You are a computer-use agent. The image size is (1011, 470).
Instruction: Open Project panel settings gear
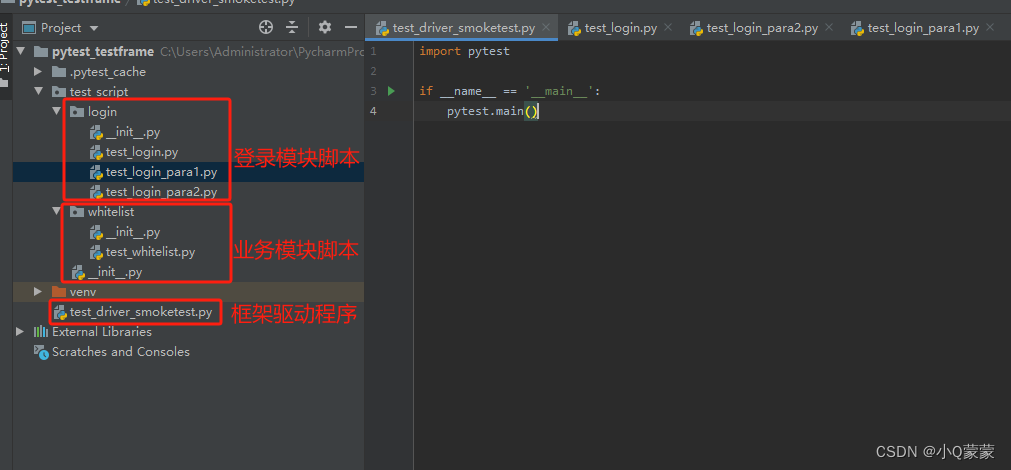click(325, 27)
